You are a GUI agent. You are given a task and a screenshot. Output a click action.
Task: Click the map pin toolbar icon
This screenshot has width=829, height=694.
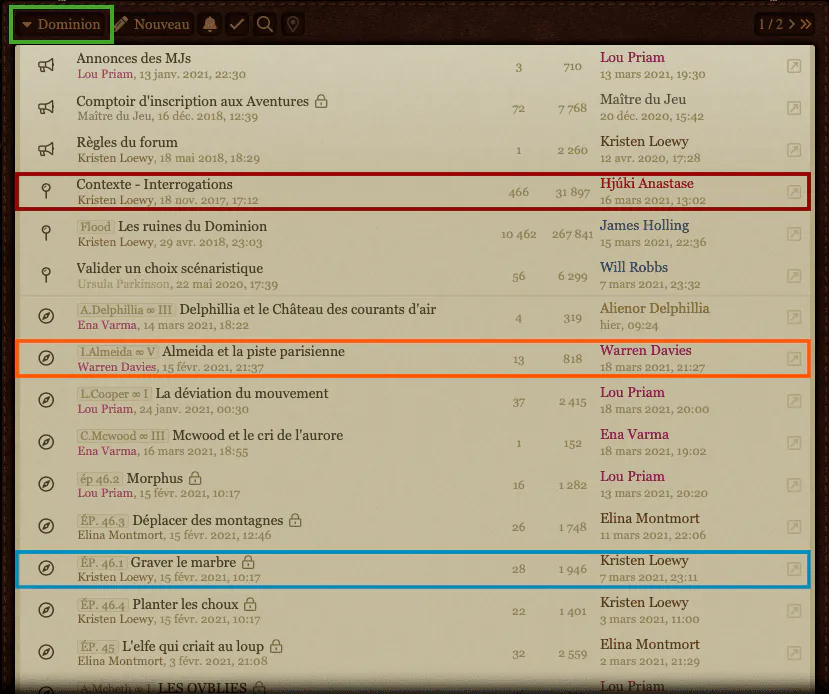click(x=293, y=24)
